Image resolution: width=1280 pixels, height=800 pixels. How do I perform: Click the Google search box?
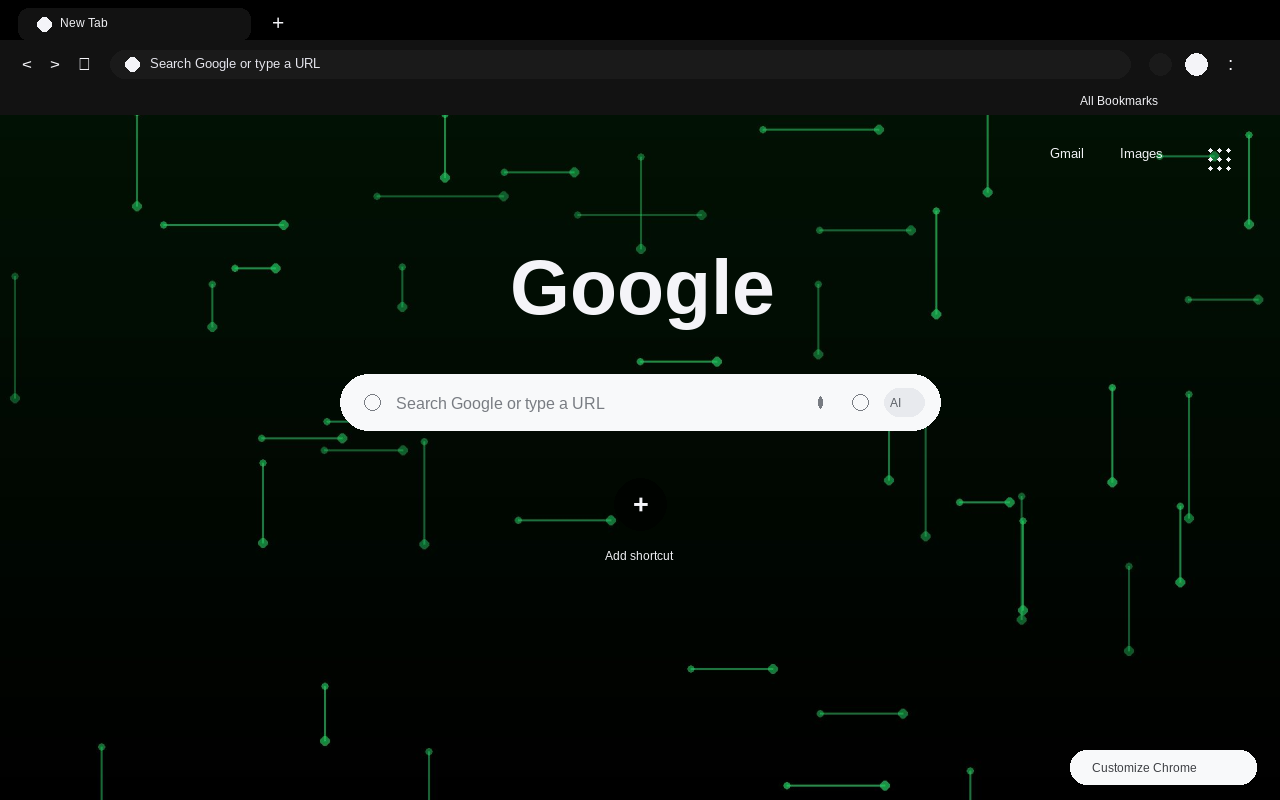tap(640, 403)
